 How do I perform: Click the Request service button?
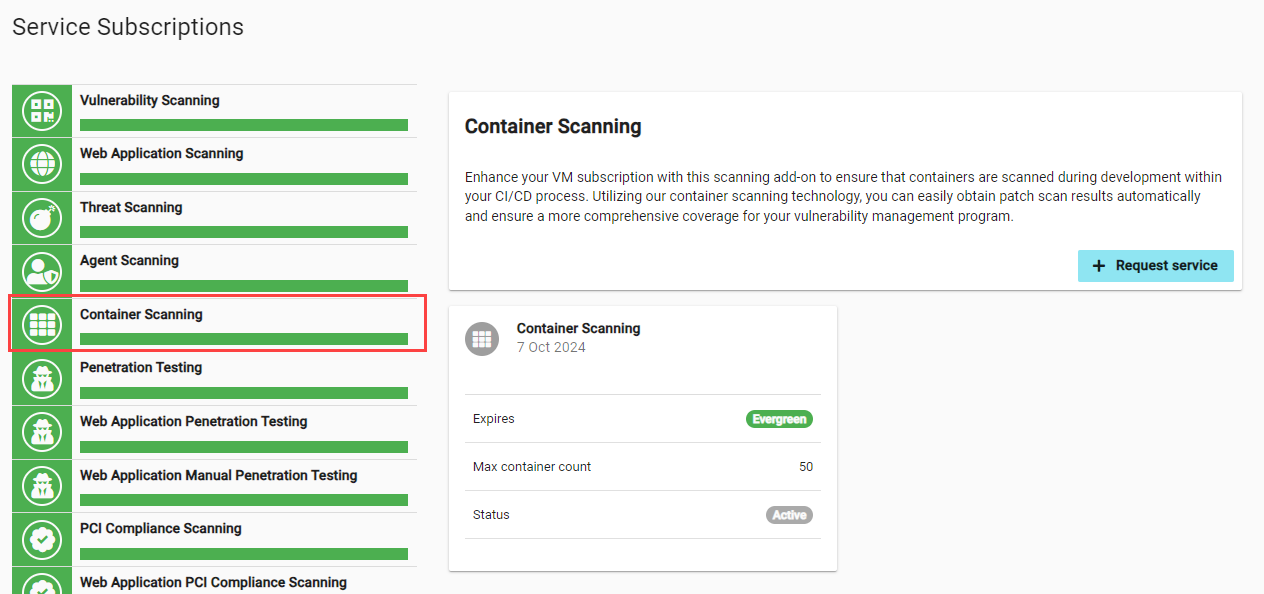point(1155,265)
